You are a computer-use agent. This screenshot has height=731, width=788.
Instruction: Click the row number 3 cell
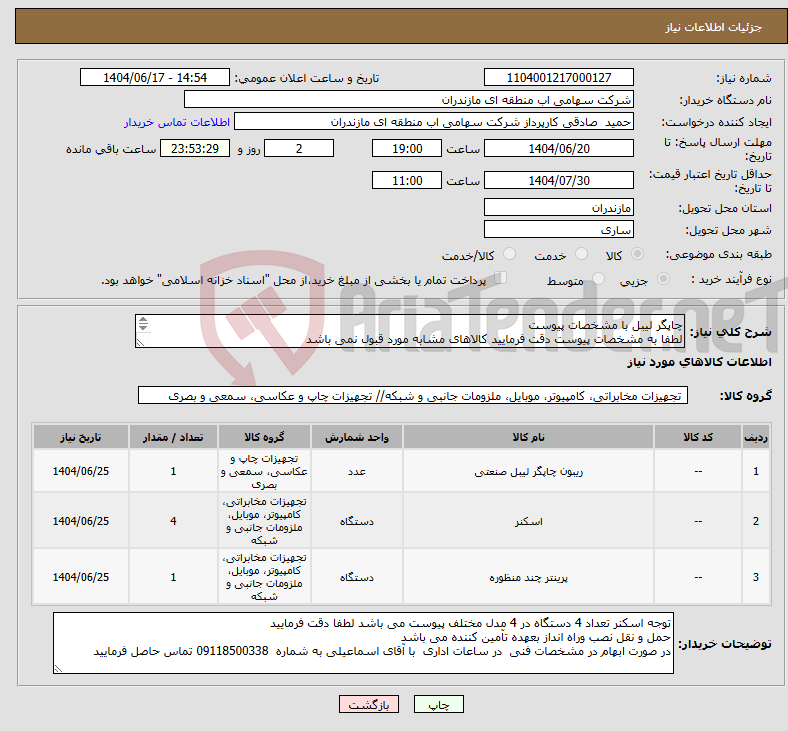755,577
